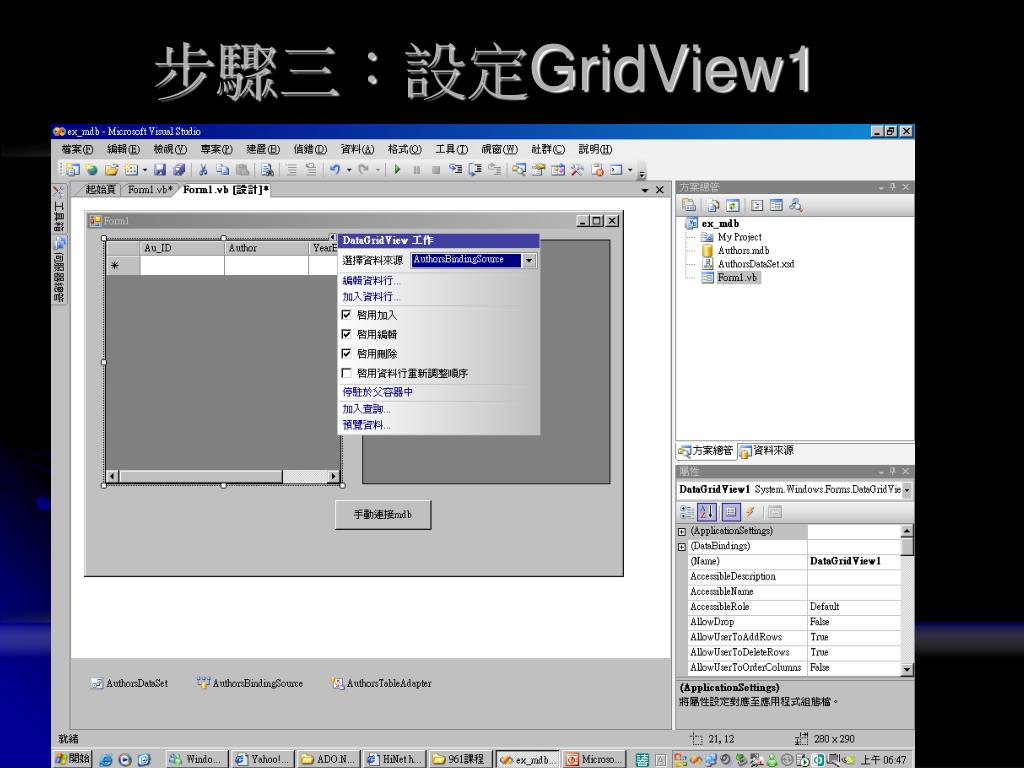Open the 檔案(F) menu
1024x768 pixels.
77,150
